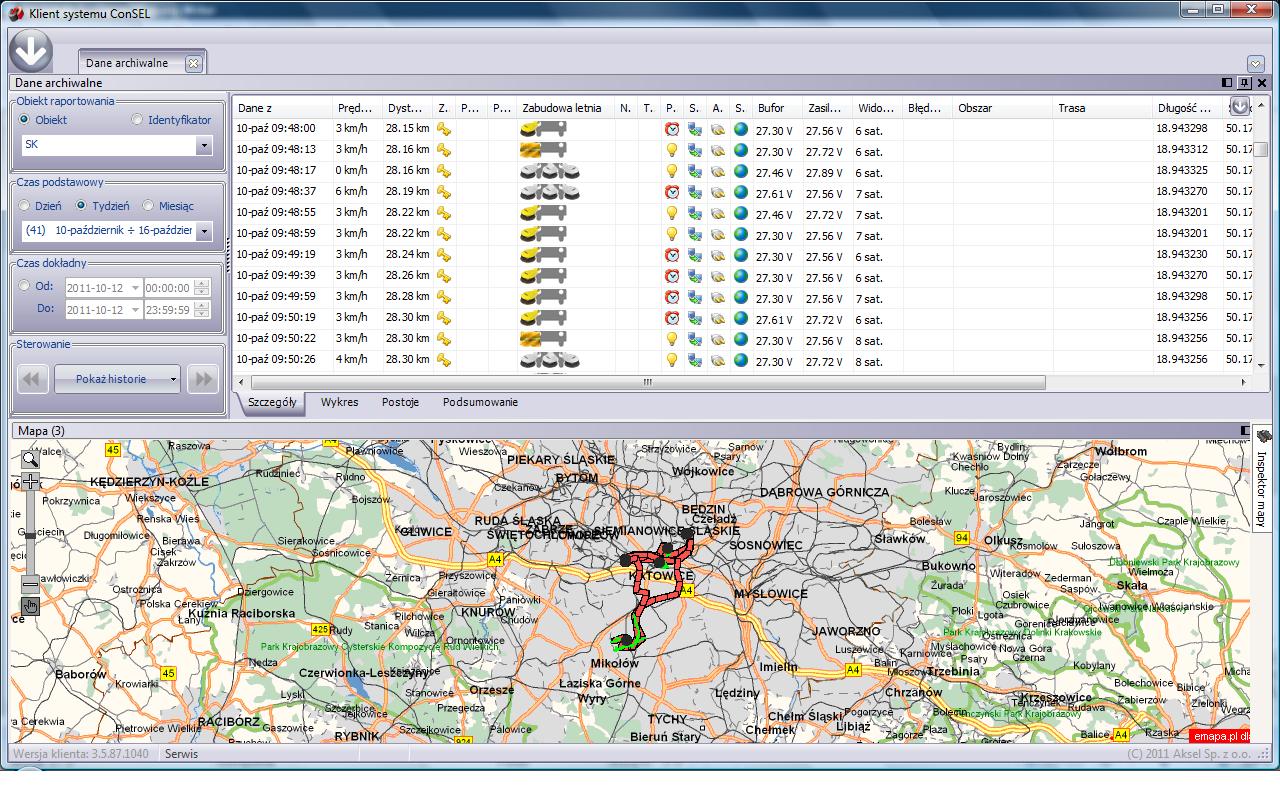
Task: Click the grid's blue down-arrow column button
Action: point(1239,107)
